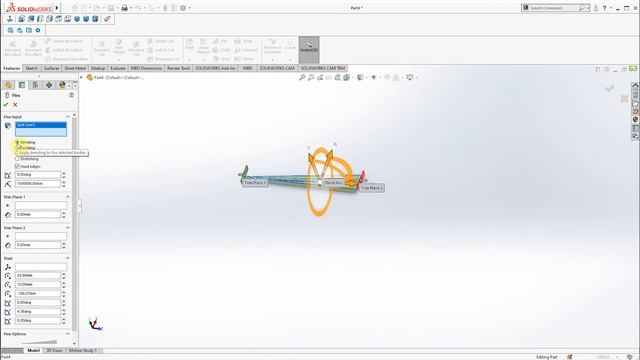Open Help question mark in title bar
Screen dimensions: 640x360
click(x=604, y=8)
